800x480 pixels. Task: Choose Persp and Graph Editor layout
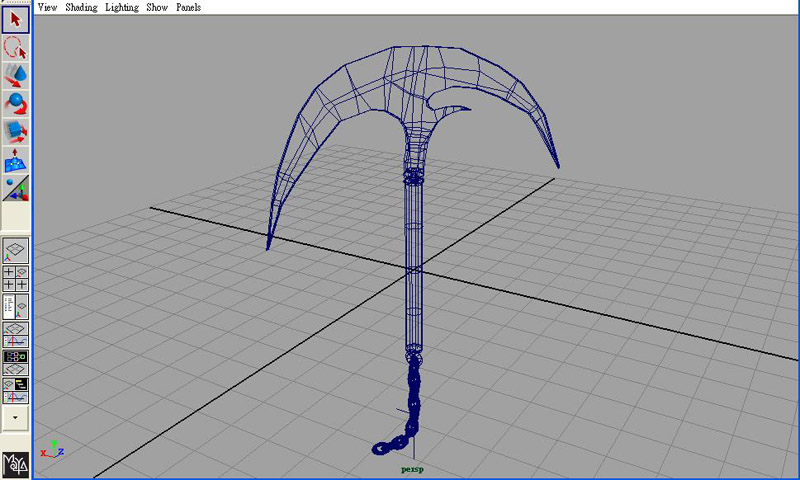point(15,335)
